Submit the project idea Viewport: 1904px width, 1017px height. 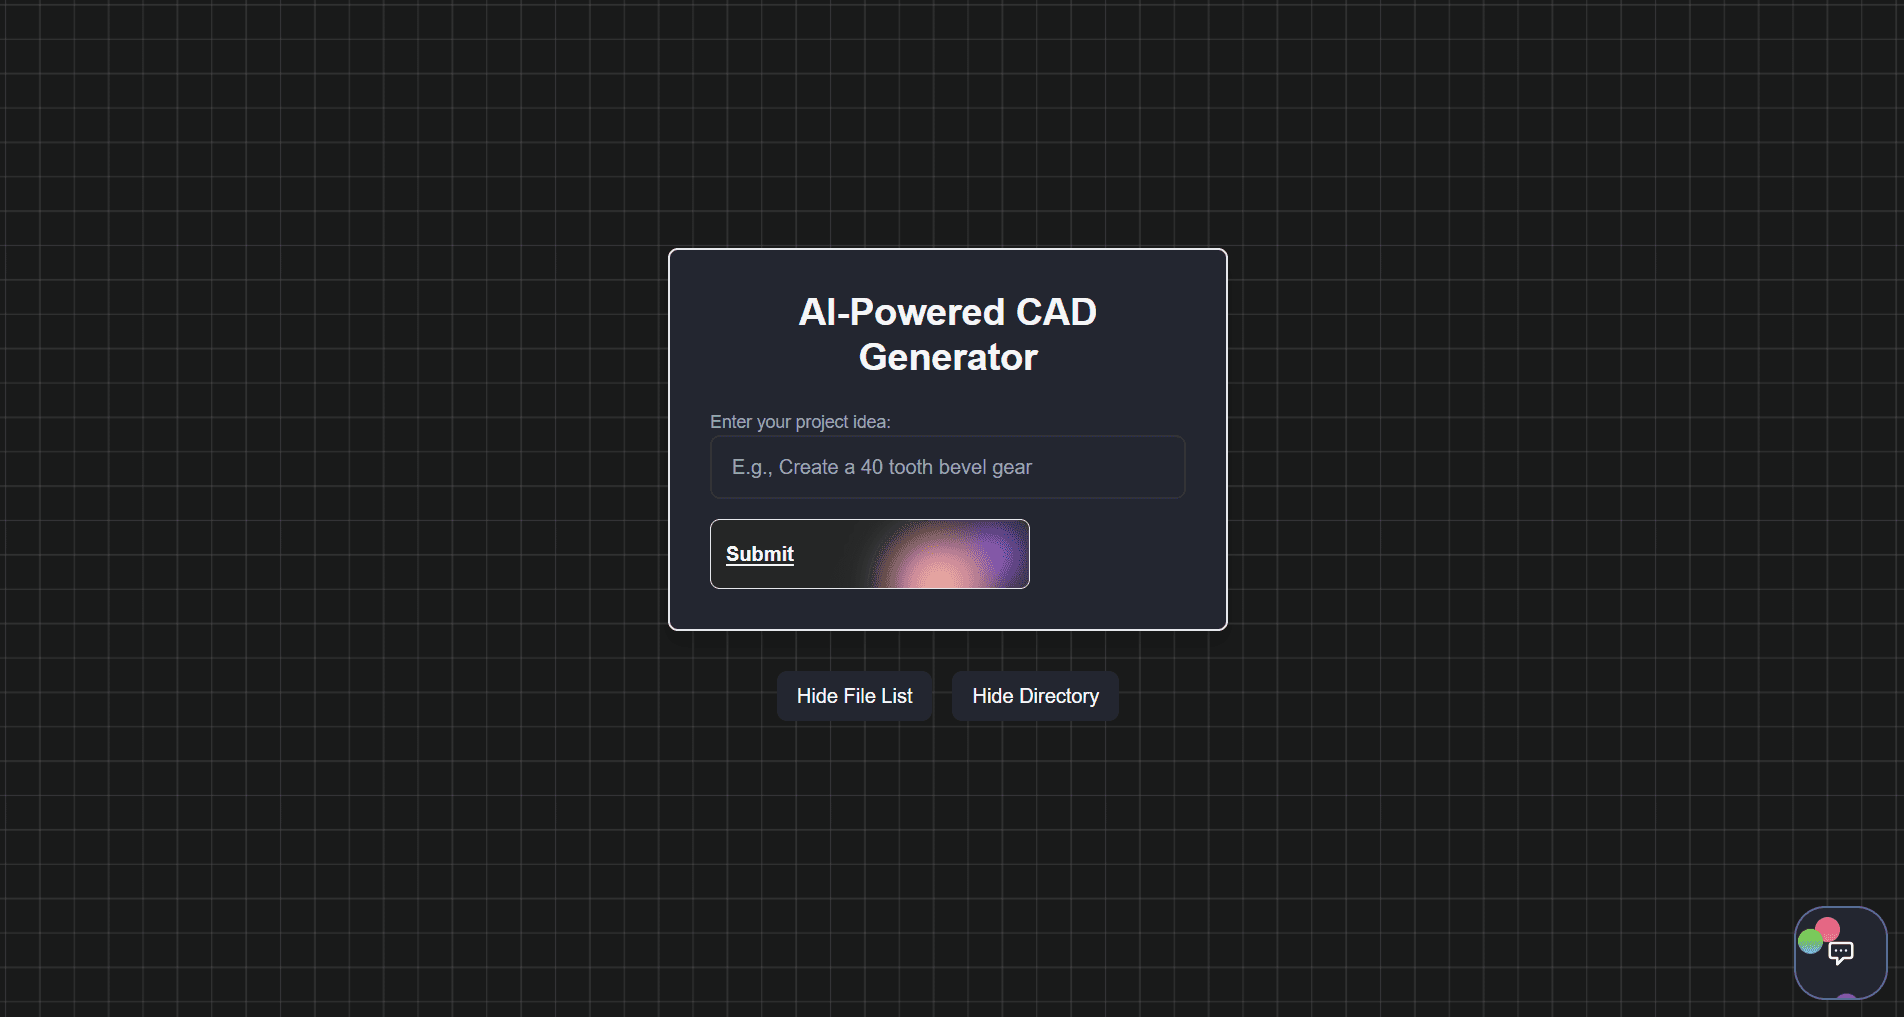(x=869, y=554)
